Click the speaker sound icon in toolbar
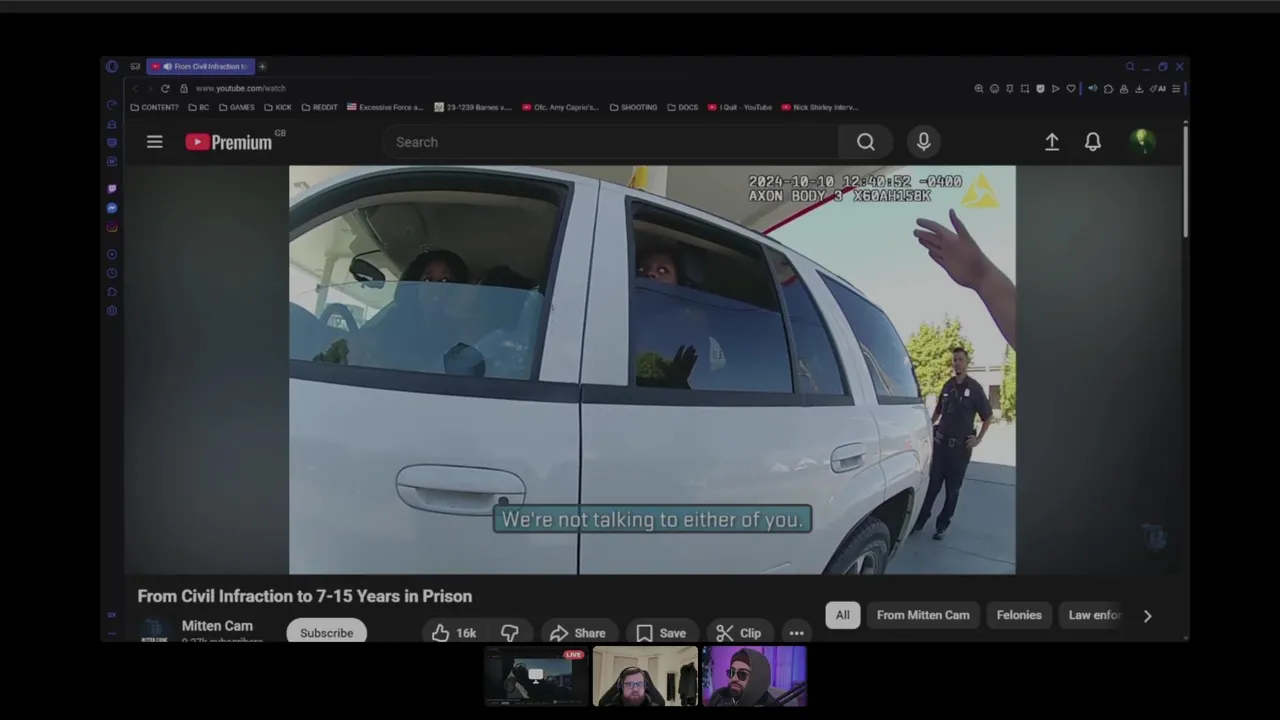This screenshot has width=1280, height=720. pyautogui.click(x=1092, y=88)
